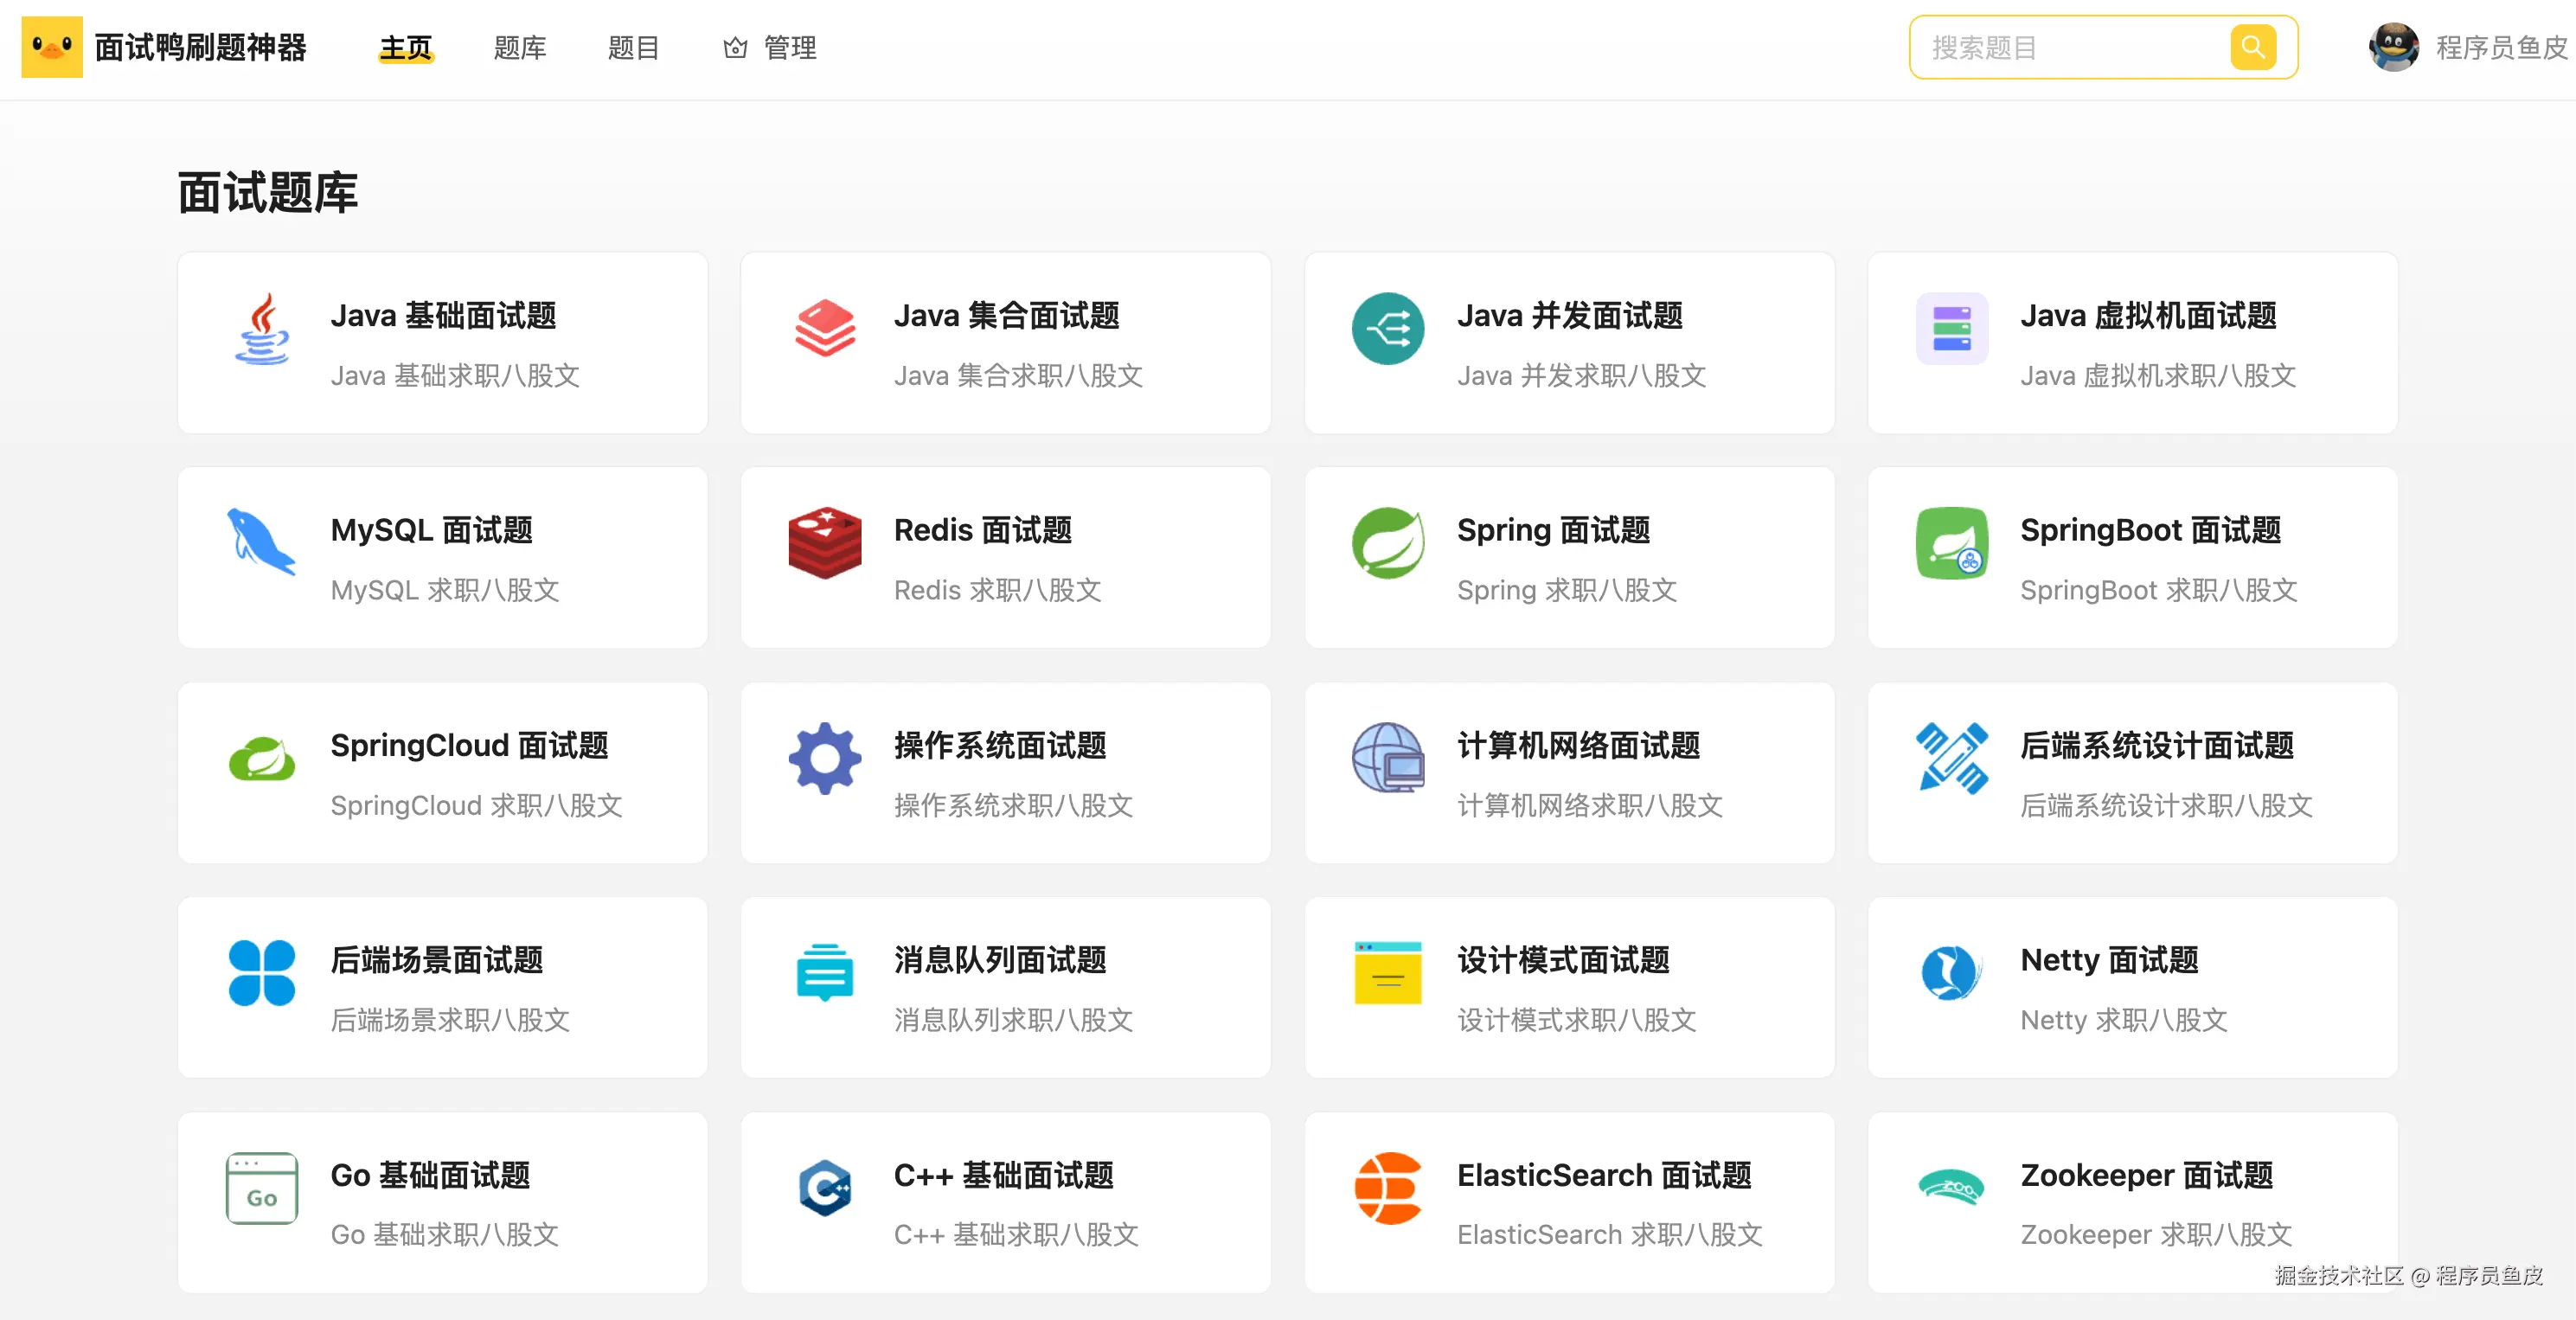Click the Spring green leaf icon
Viewport: 2576px width, 1320px height.
point(1388,543)
